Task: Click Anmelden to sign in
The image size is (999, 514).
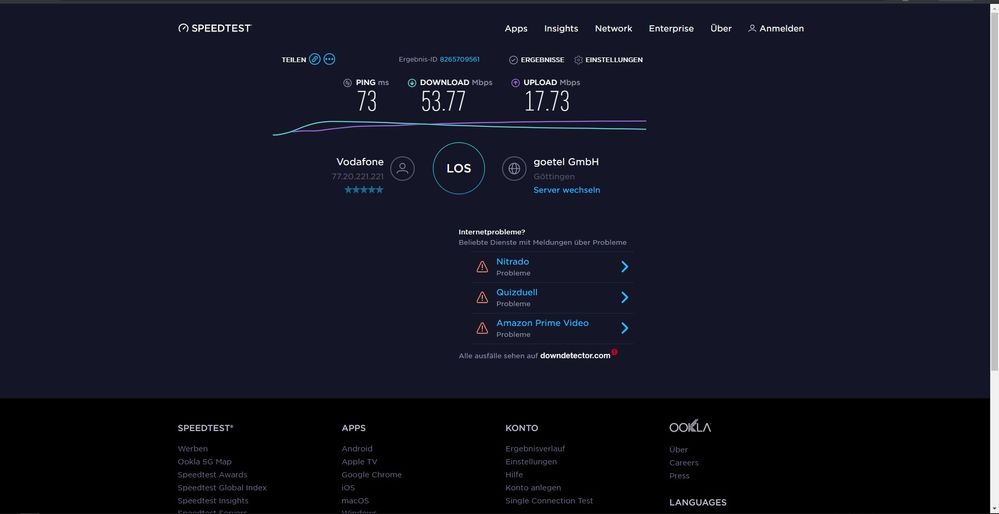Action: (782, 29)
